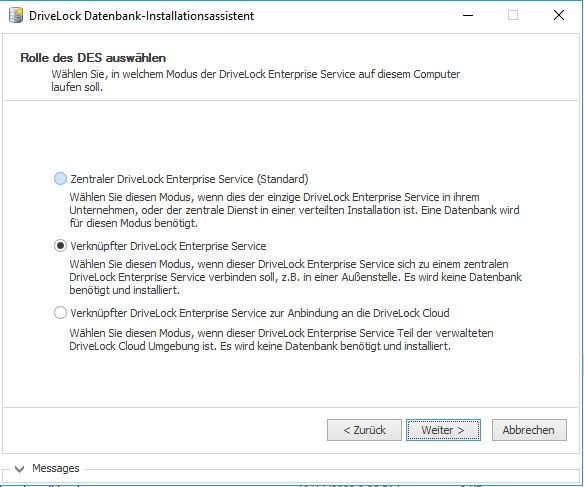The image size is (584, 487).
Task: Select the Zentraler DriveLock Enterprise Service radio button
Action: (60, 179)
